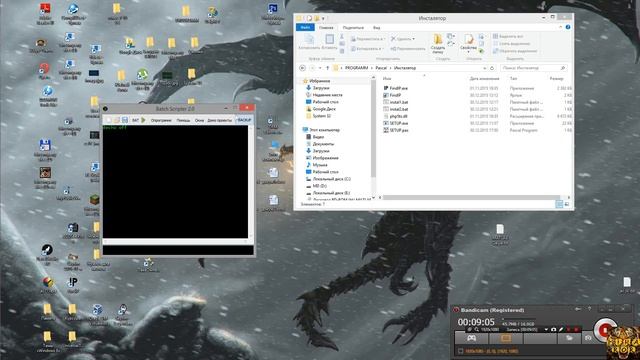Go back with Explorer's back arrow
640x360 pixels.
(302, 68)
